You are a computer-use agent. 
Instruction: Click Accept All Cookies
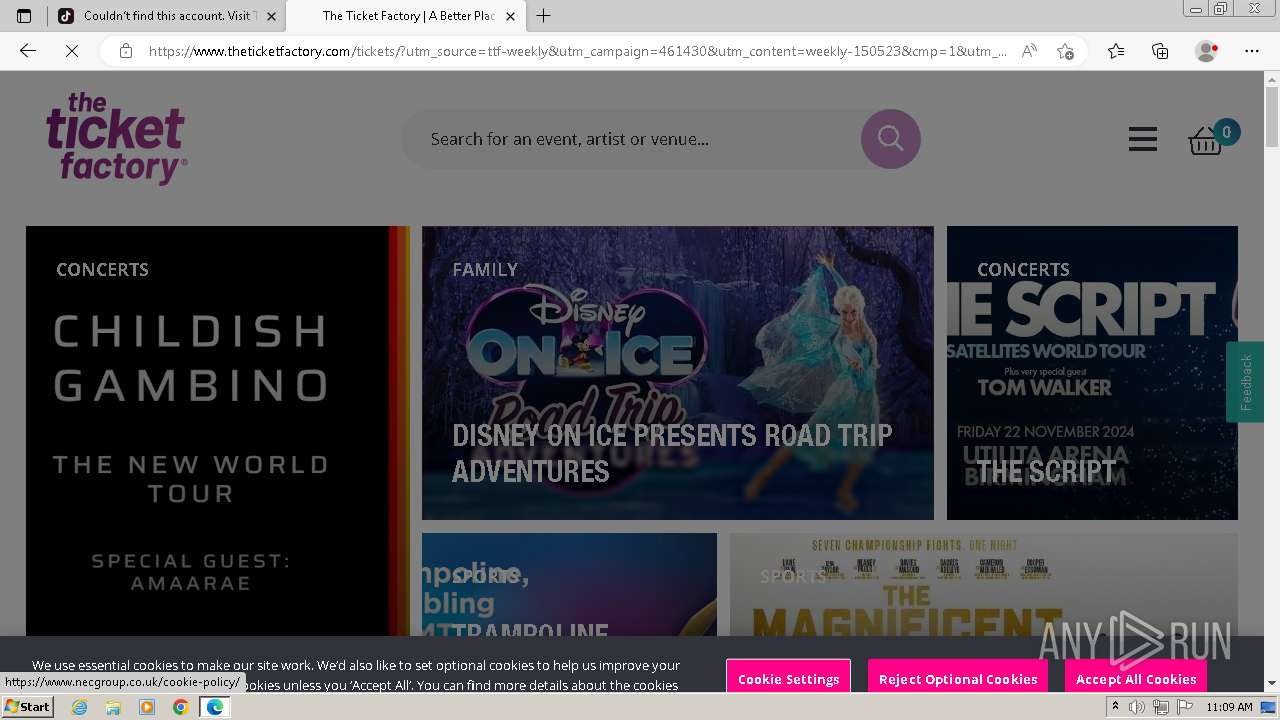click(x=1136, y=678)
